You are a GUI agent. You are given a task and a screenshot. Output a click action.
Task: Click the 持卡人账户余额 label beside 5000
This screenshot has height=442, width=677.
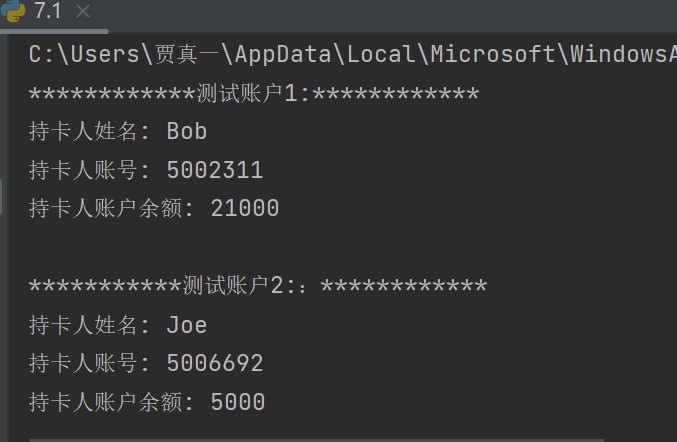pyautogui.click(x=105, y=402)
